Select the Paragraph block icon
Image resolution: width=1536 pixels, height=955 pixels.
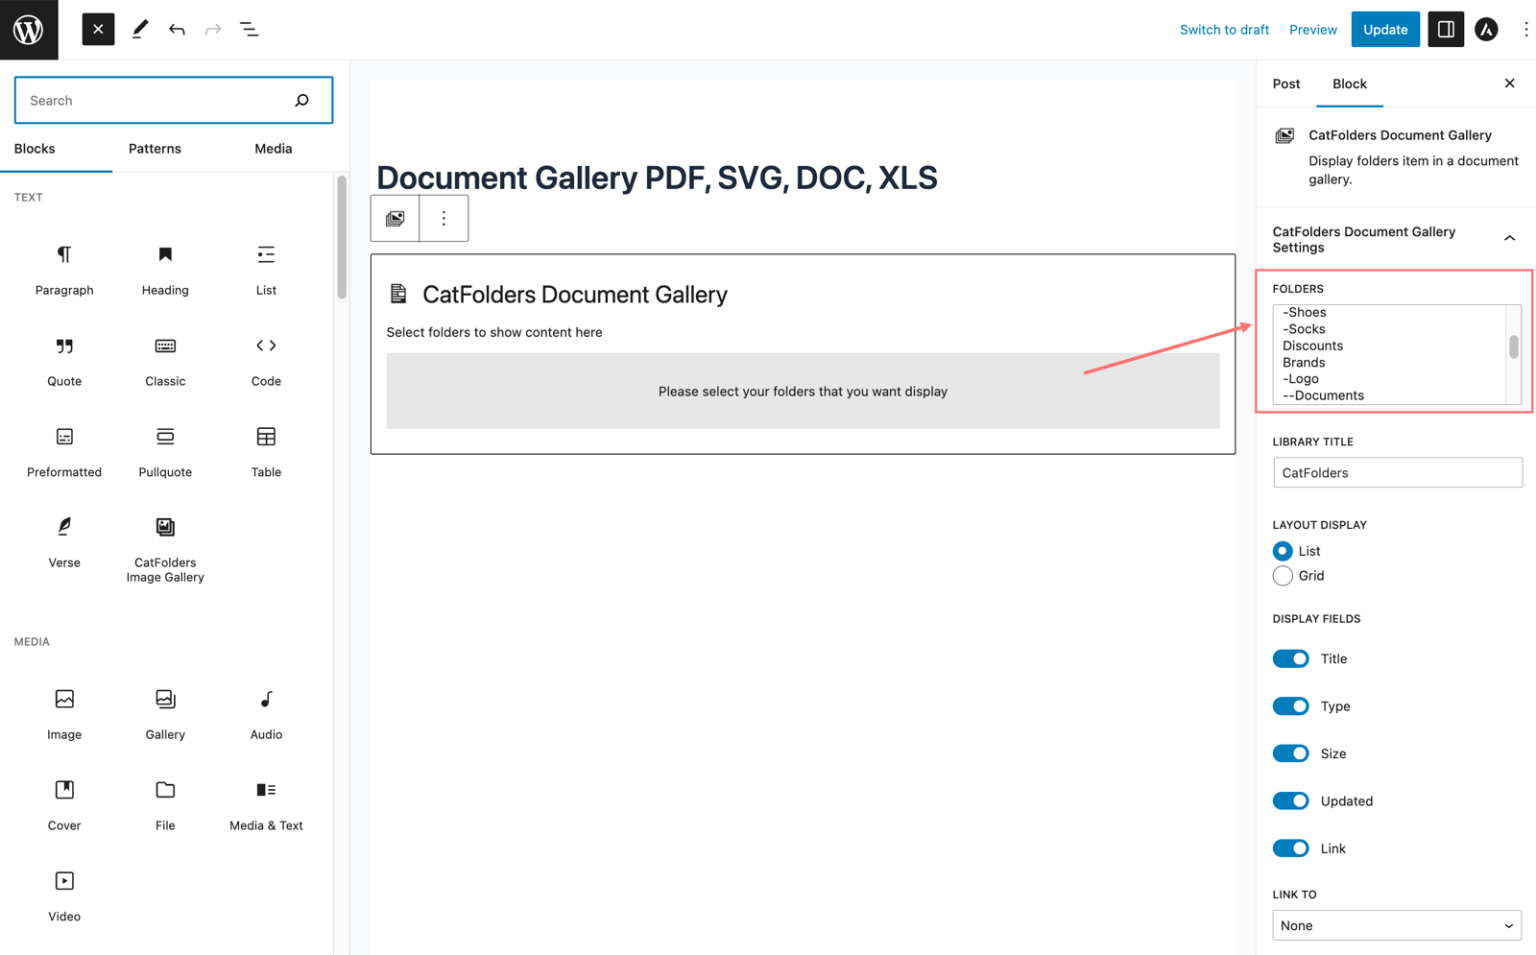64,255
